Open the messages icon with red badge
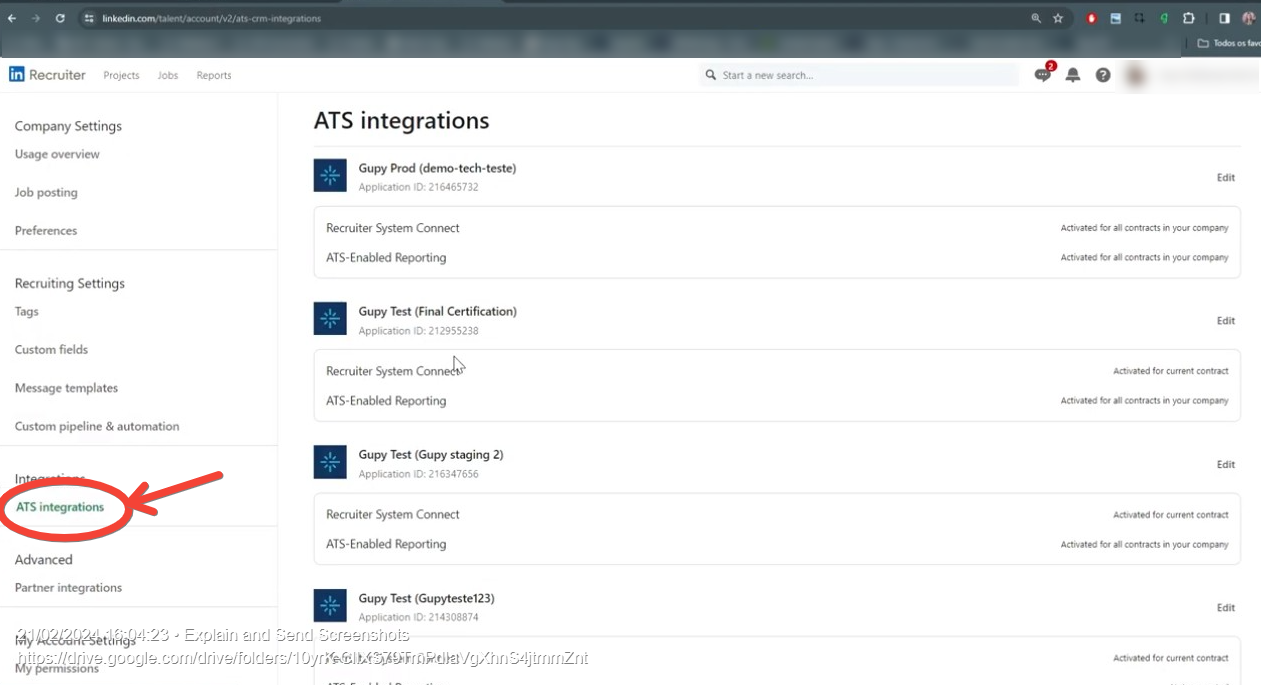The width and height of the screenshot is (1261, 685). click(1043, 75)
